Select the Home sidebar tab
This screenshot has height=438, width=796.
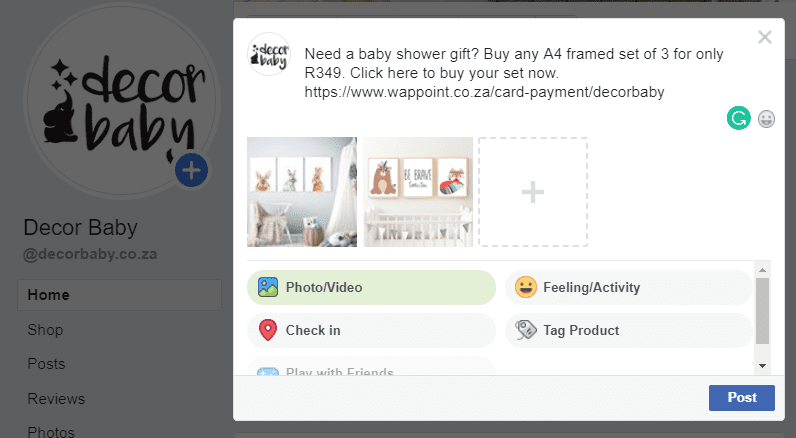pyautogui.click(x=119, y=295)
